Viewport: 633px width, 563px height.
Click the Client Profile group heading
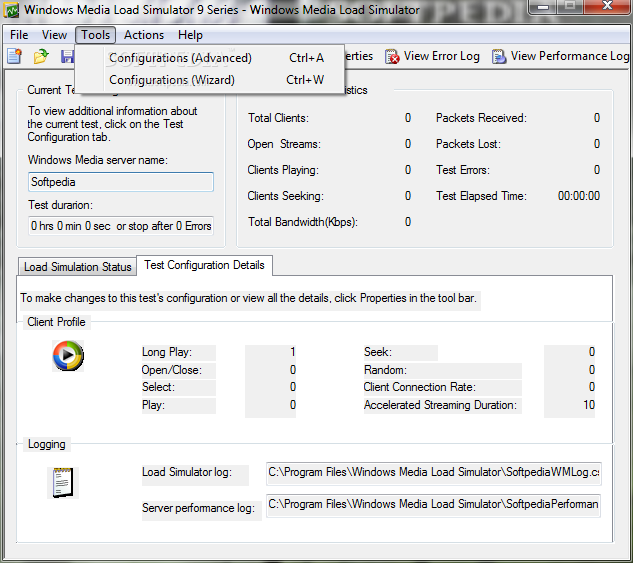[x=56, y=322]
